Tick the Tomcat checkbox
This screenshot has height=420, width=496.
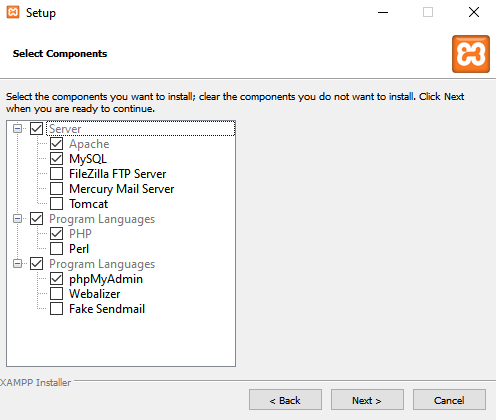56,204
